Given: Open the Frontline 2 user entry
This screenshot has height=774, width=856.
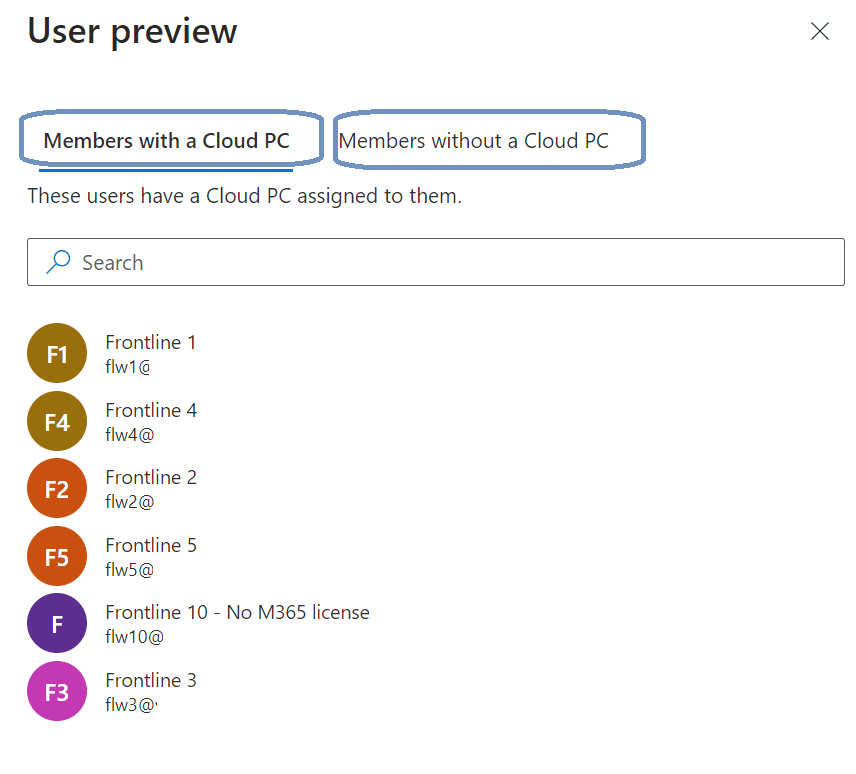Looking at the screenshot, I should point(151,477).
